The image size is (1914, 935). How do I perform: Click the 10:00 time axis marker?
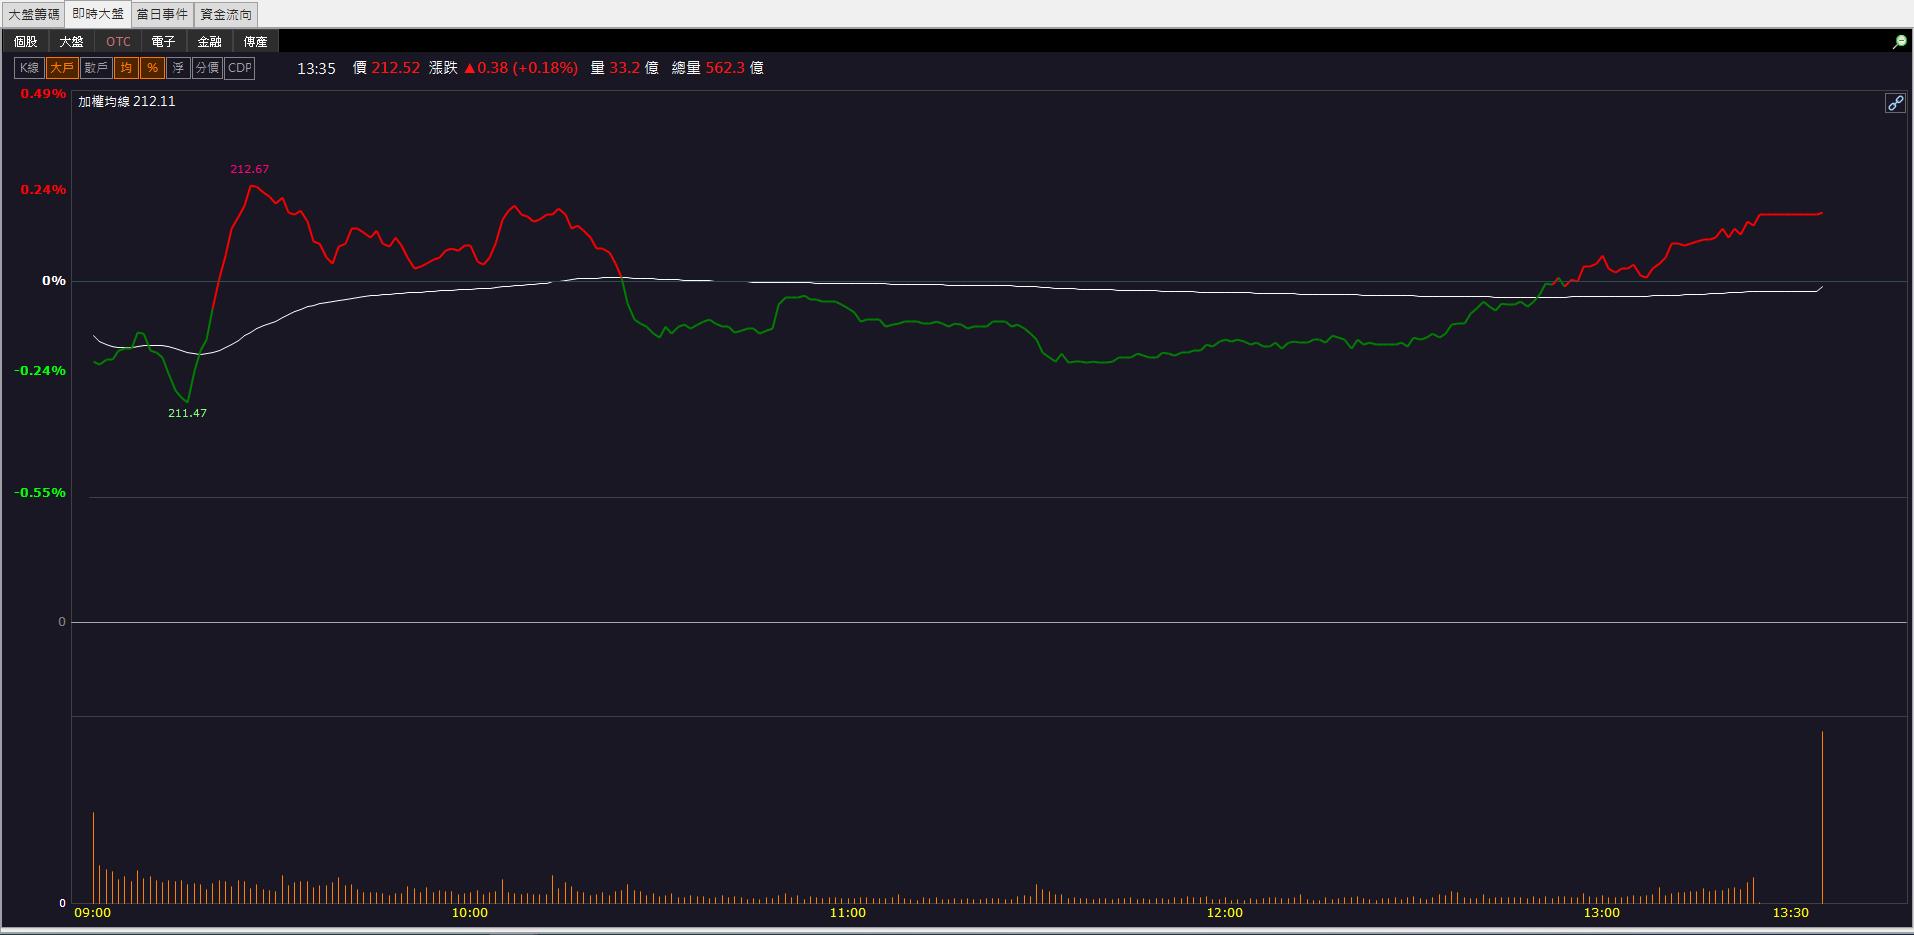470,913
